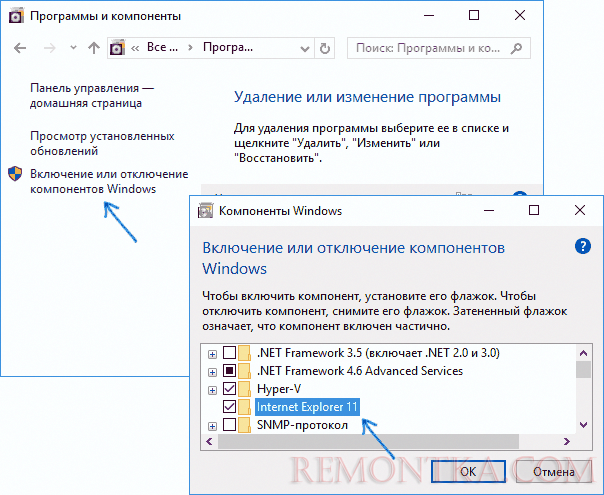Click the horizontal scroll-left arrow

pyautogui.click(x=210, y=441)
